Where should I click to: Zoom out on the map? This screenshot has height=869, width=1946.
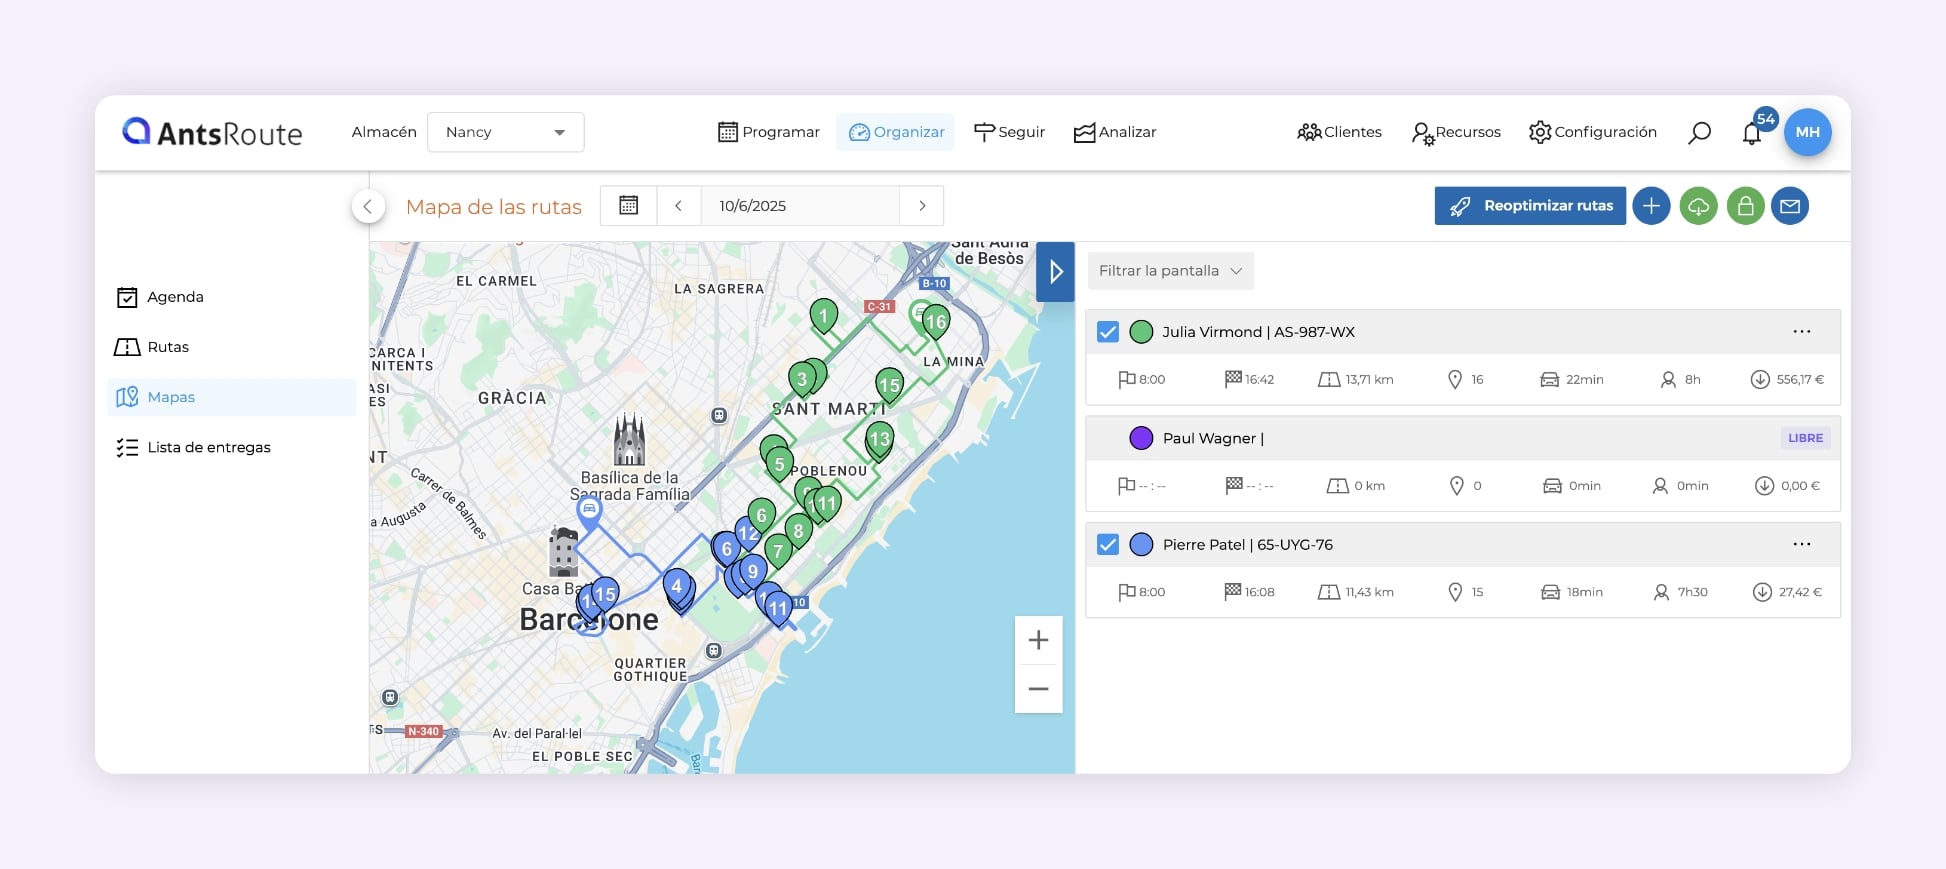pos(1038,689)
